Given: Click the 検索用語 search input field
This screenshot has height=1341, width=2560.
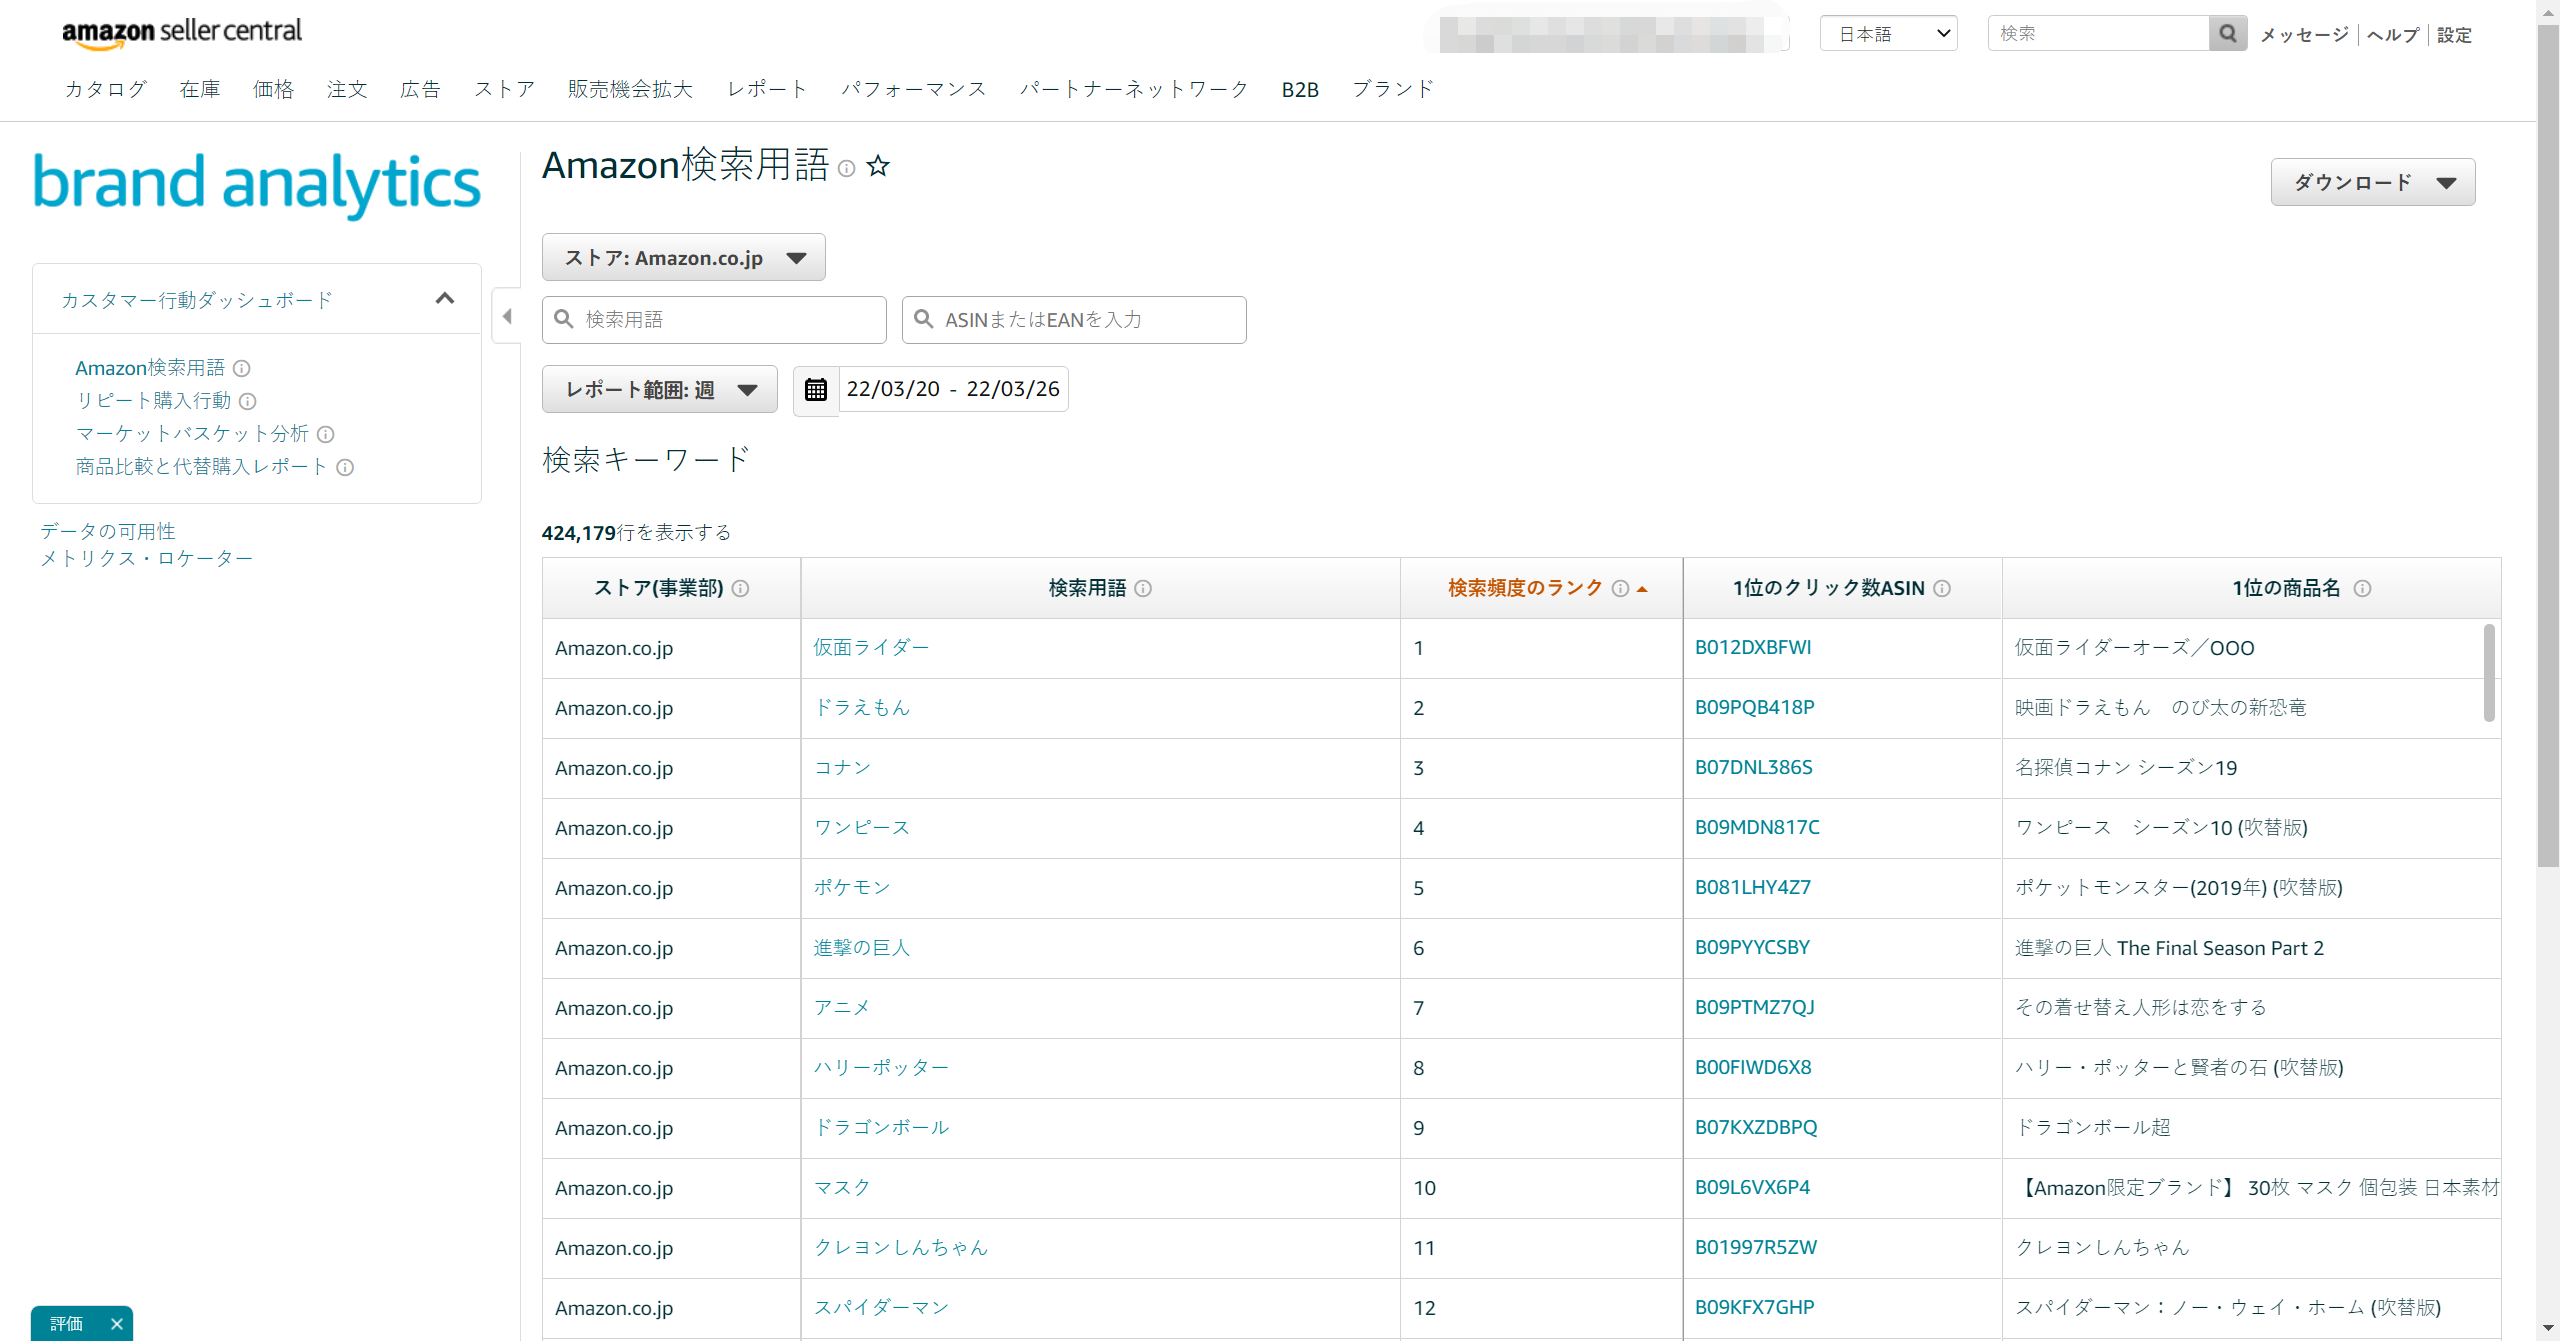Looking at the screenshot, I should point(714,319).
